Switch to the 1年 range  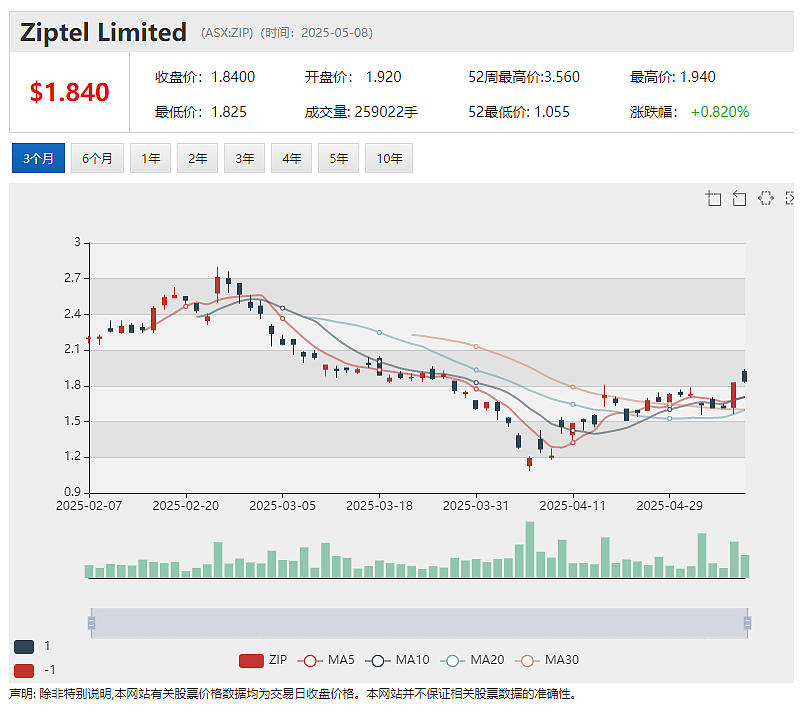pos(150,158)
